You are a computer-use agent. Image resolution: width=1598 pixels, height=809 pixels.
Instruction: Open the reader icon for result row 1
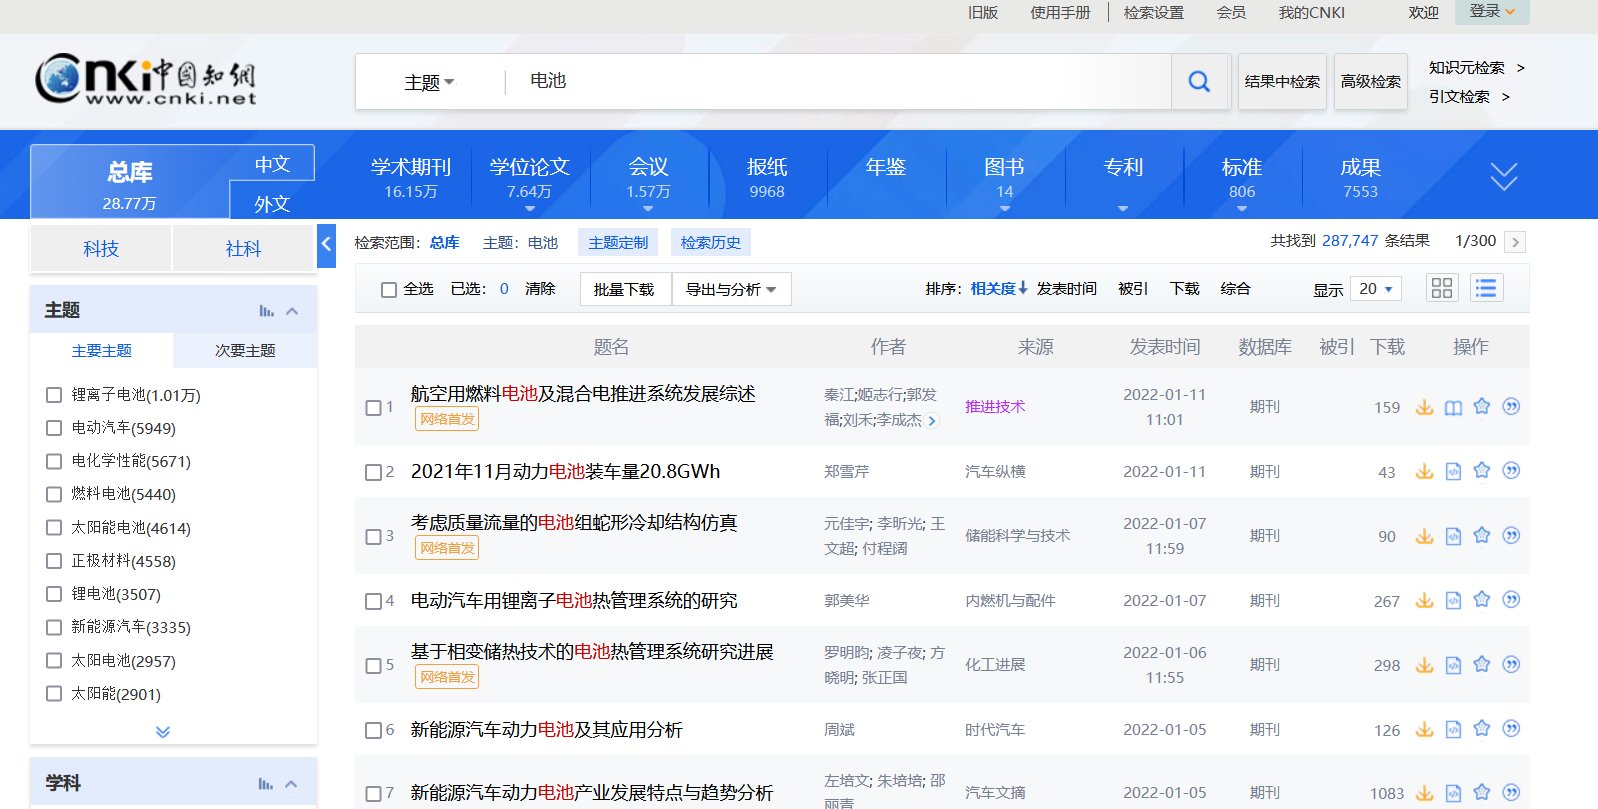[1453, 407]
